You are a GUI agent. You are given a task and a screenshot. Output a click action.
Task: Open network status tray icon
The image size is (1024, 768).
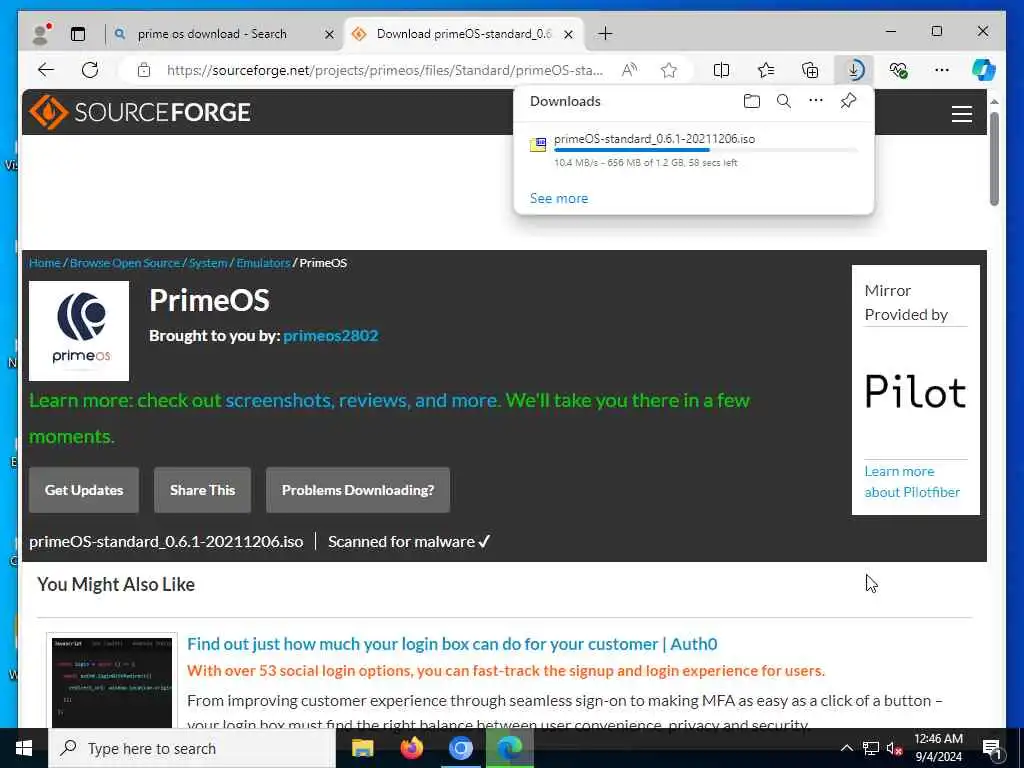(x=871, y=748)
